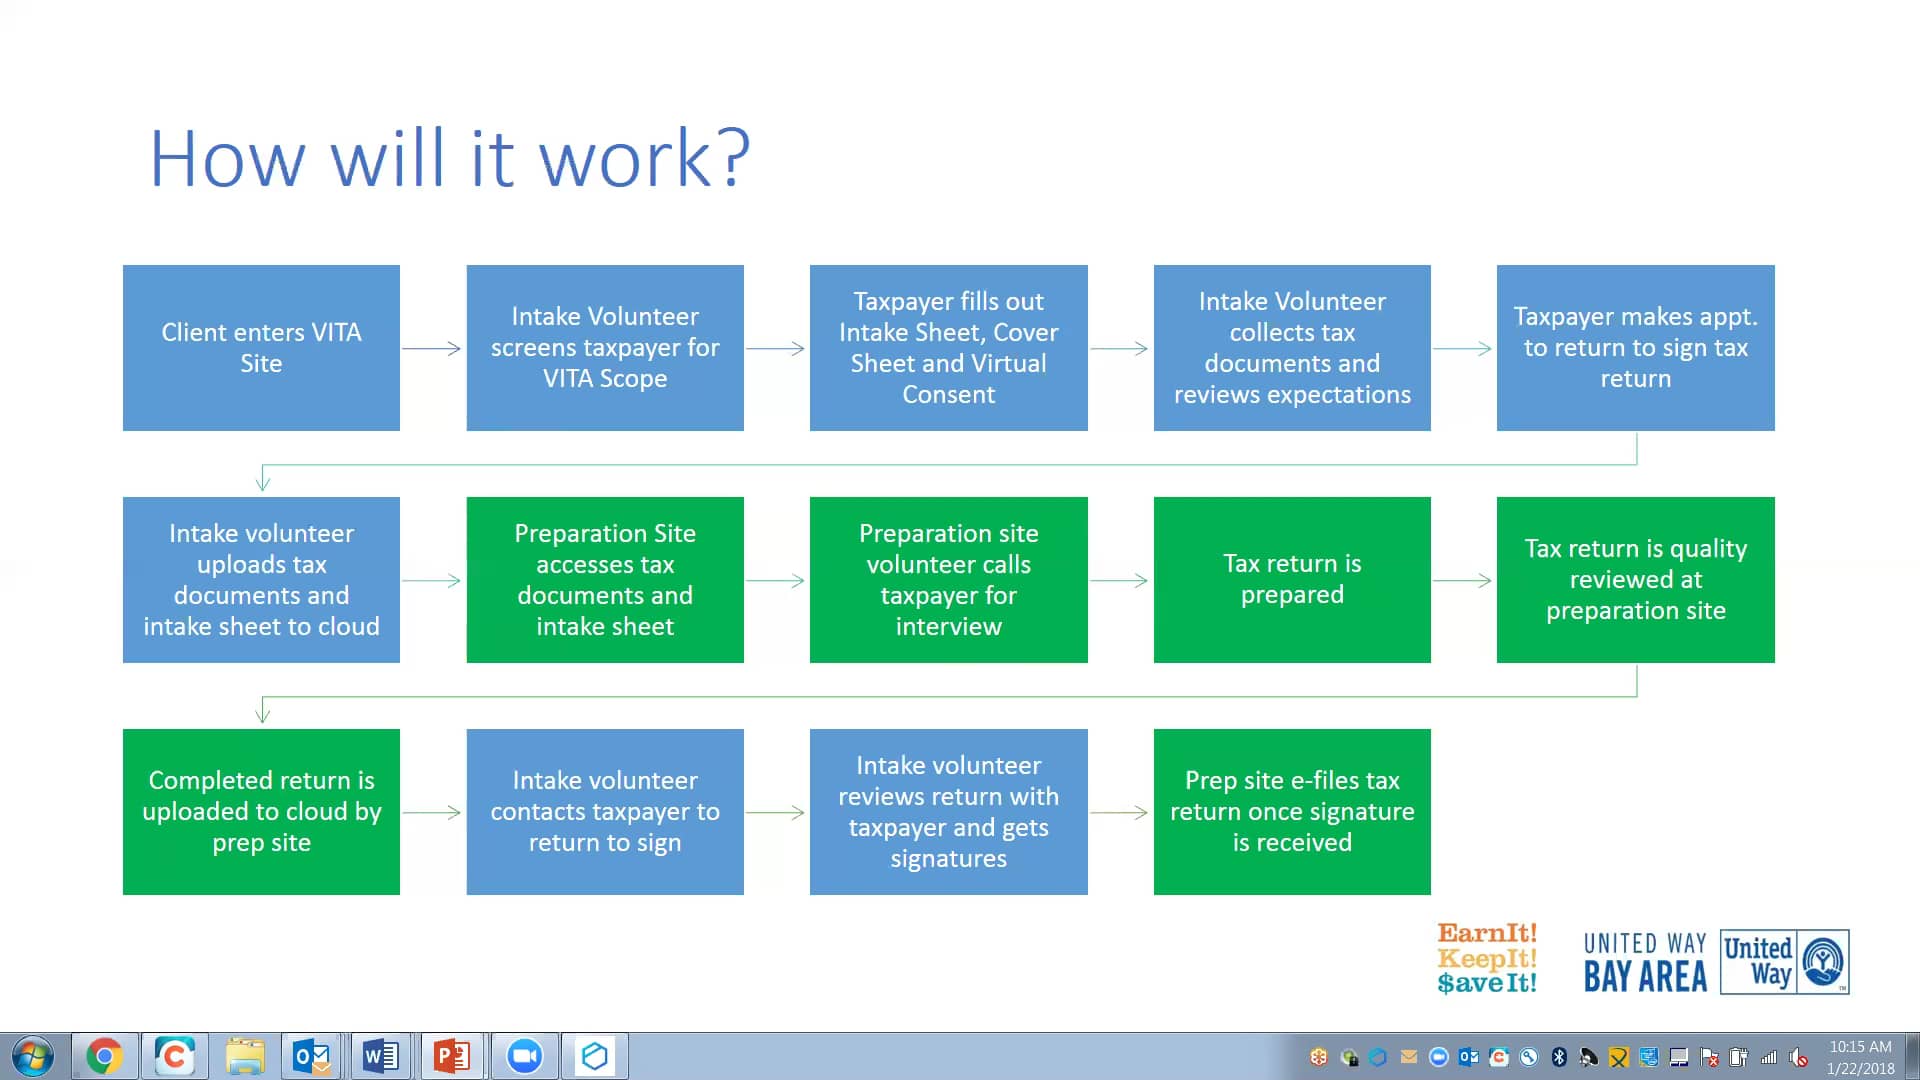Viewport: 1920px width, 1080px height.
Task: Click the Intel graphics tray icon
Action: (x=1649, y=1057)
